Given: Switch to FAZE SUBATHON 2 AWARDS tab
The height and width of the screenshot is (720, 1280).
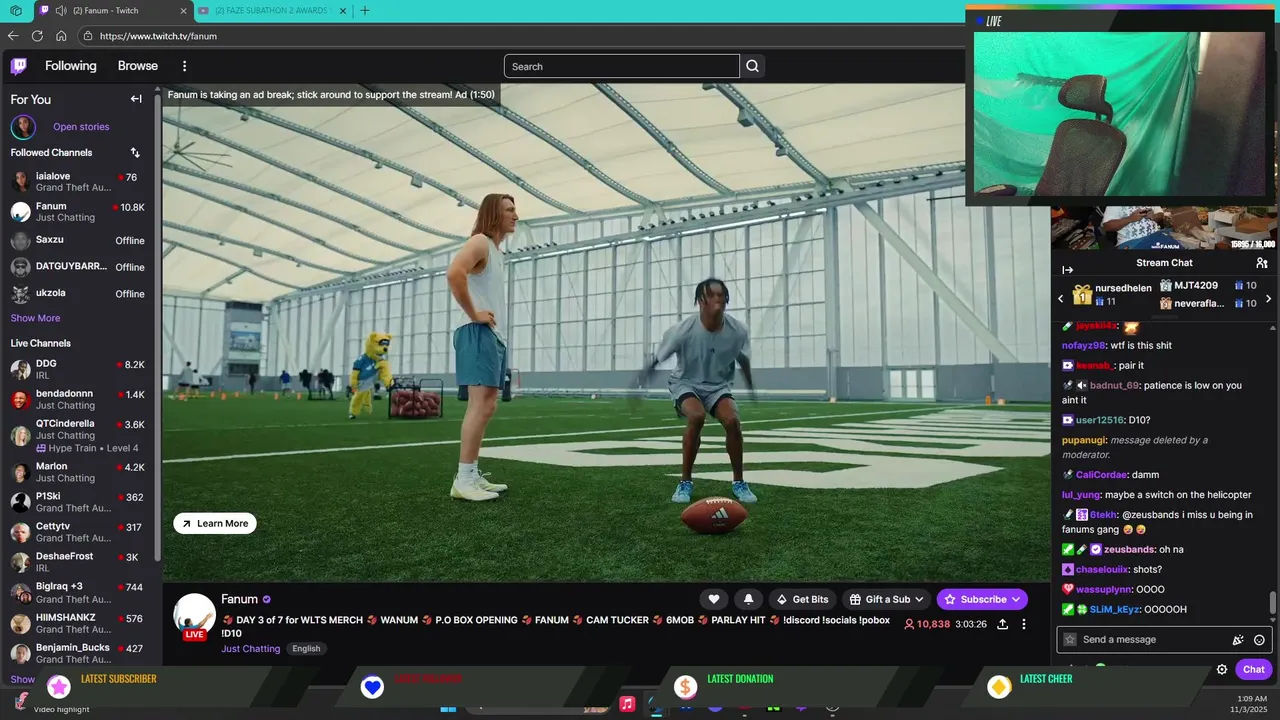Looking at the screenshot, I should (273, 11).
